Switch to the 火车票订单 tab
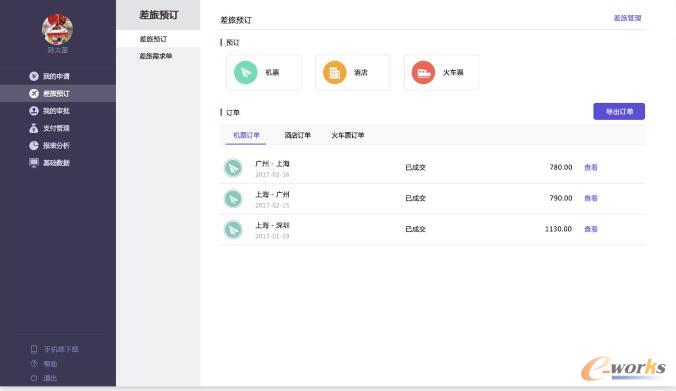 [x=347, y=135]
